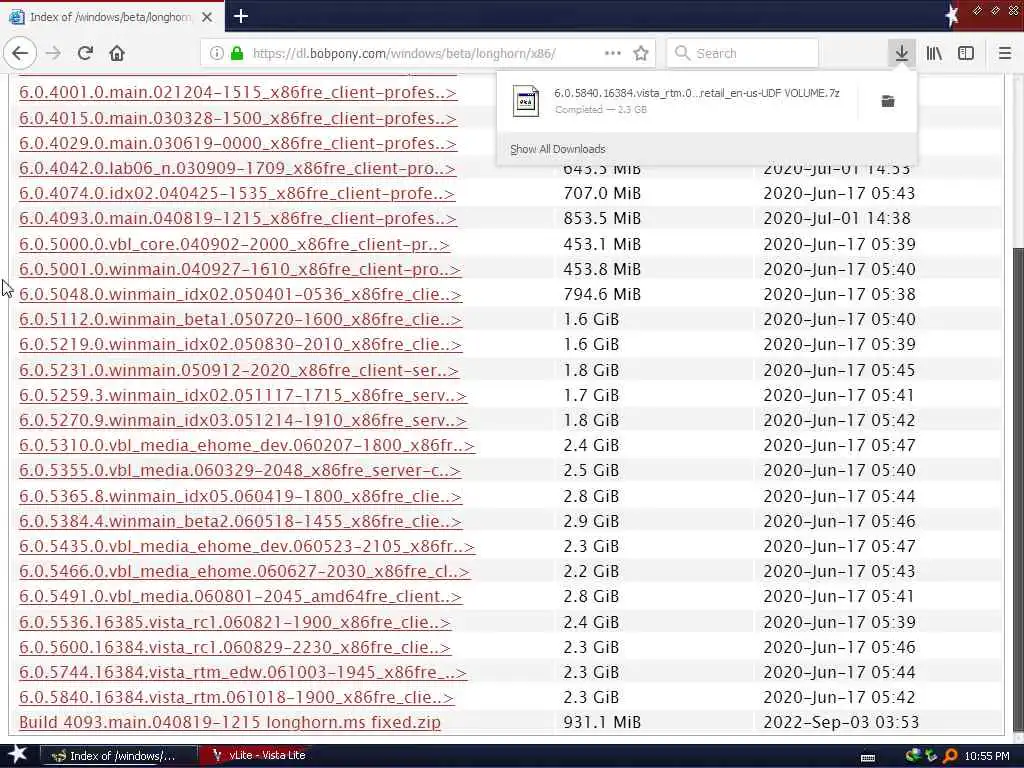Open 6.0.5384.4.winmain_beta2.060518-1455 link
The width and height of the screenshot is (1024, 768).
click(240, 521)
